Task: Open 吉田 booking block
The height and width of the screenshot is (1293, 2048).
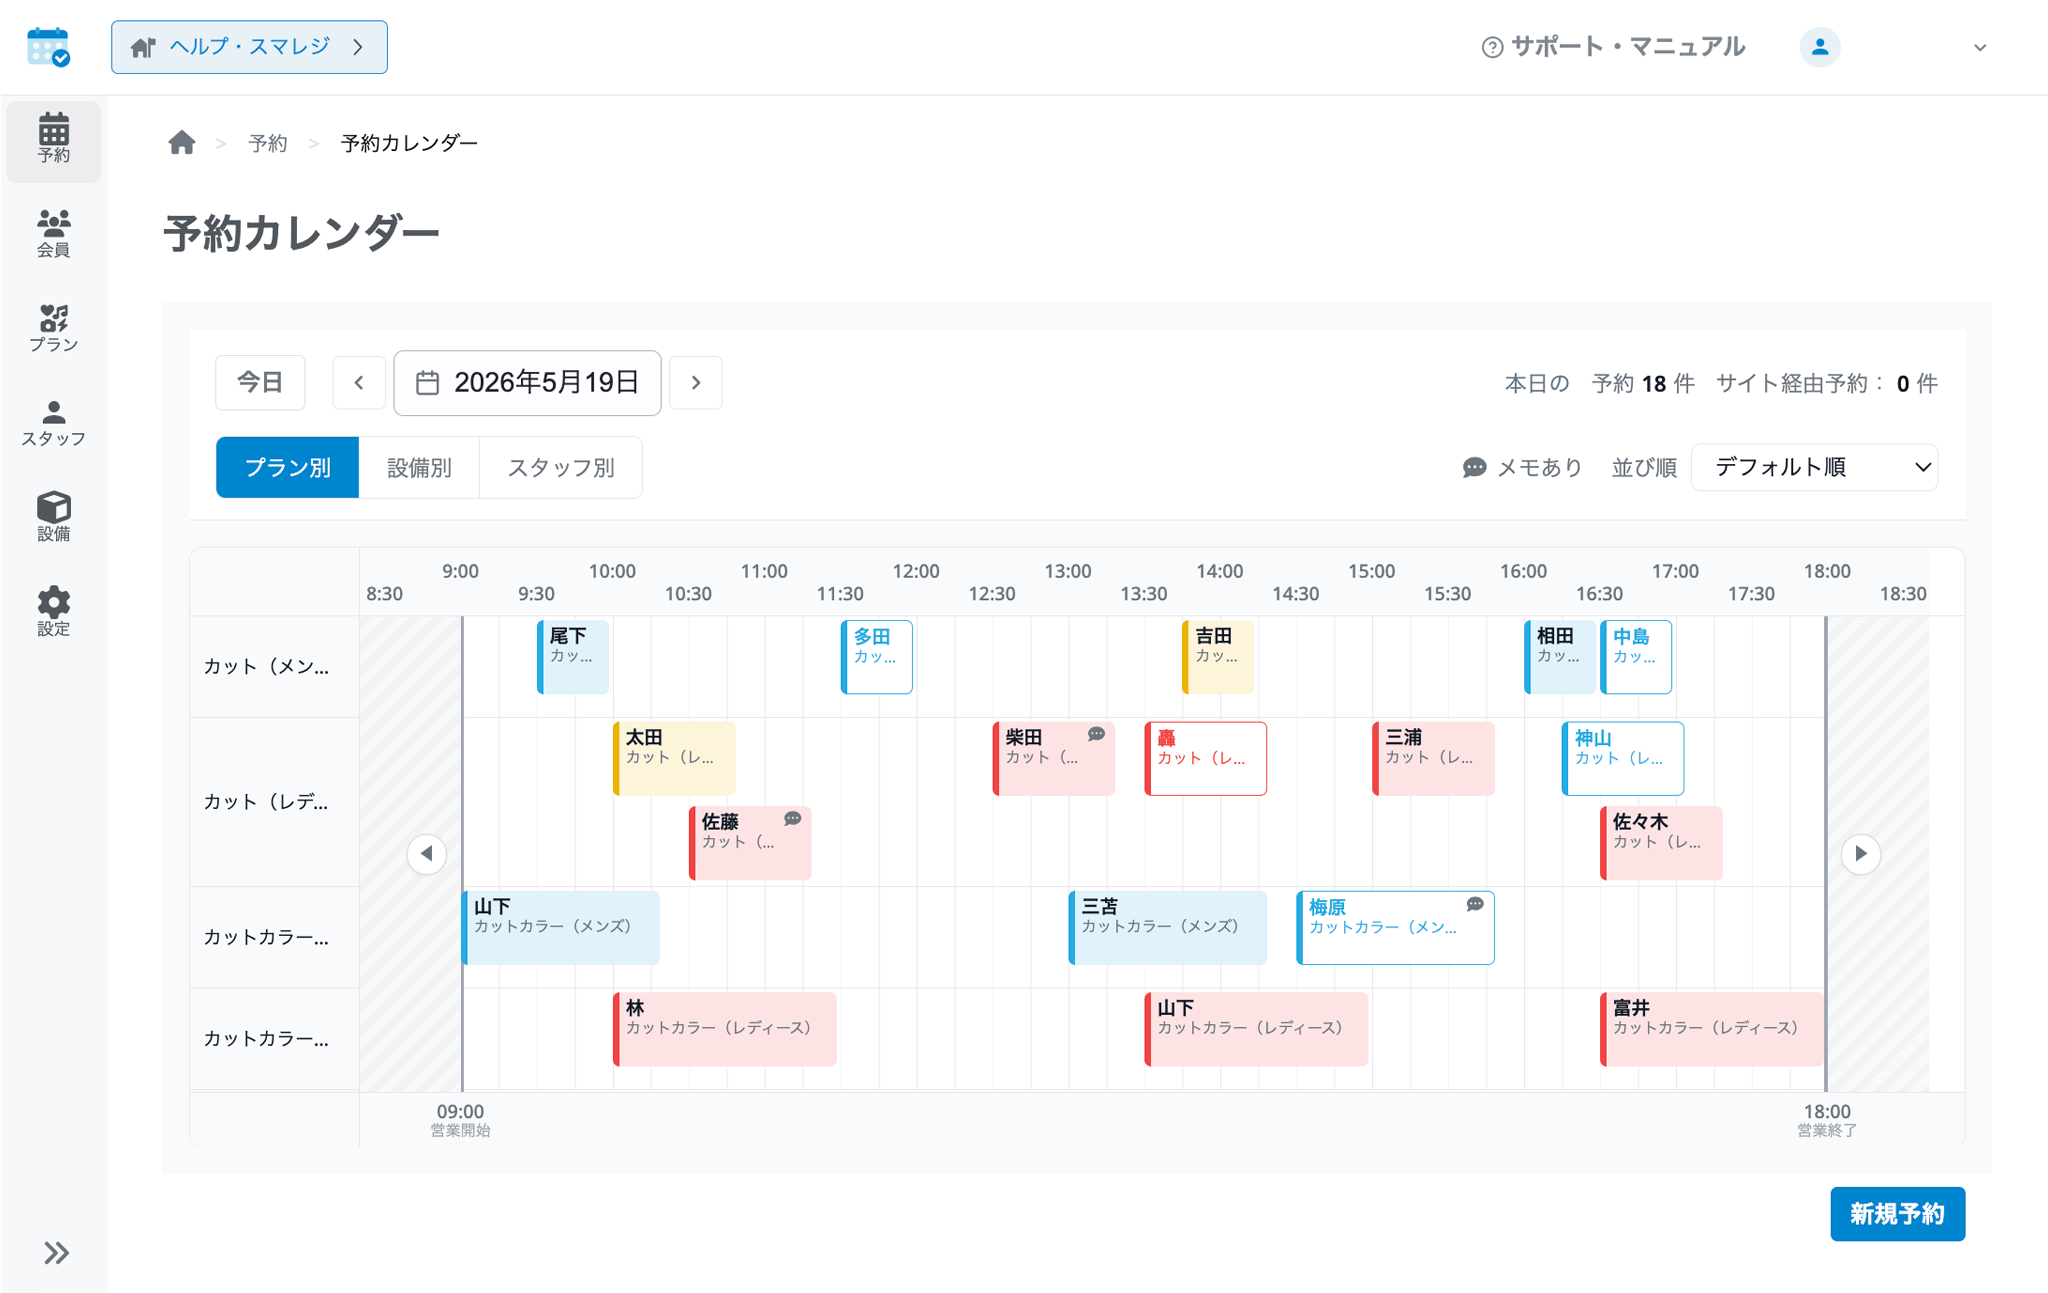Action: [x=1218, y=657]
